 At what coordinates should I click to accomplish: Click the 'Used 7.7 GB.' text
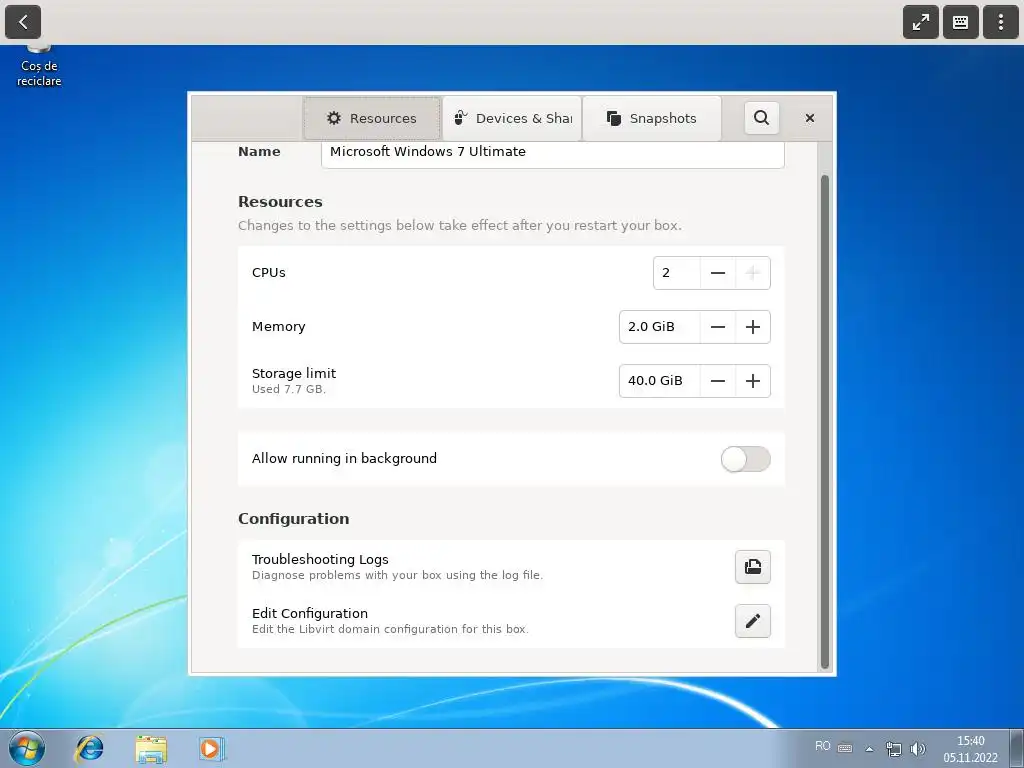point(289,389)
